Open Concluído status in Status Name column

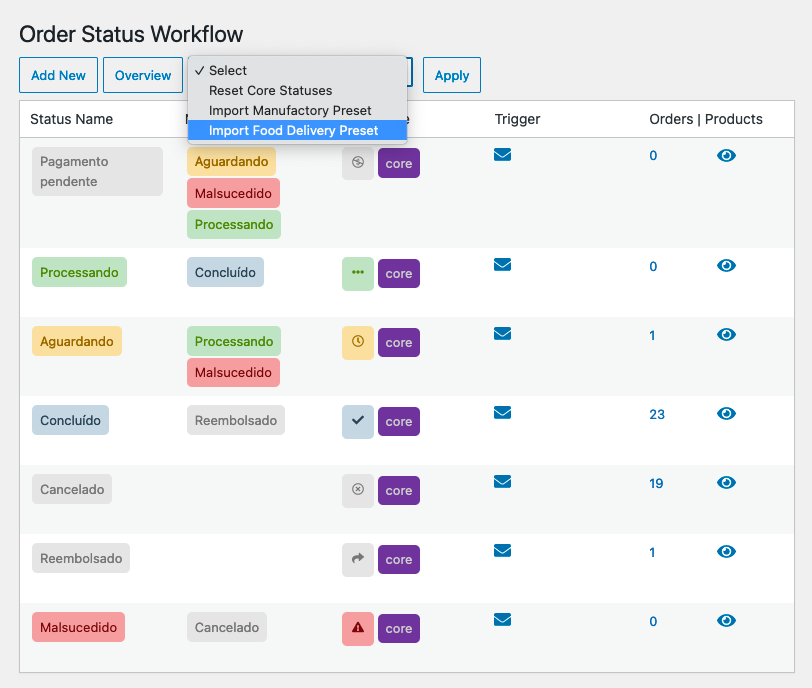(70, 420)
